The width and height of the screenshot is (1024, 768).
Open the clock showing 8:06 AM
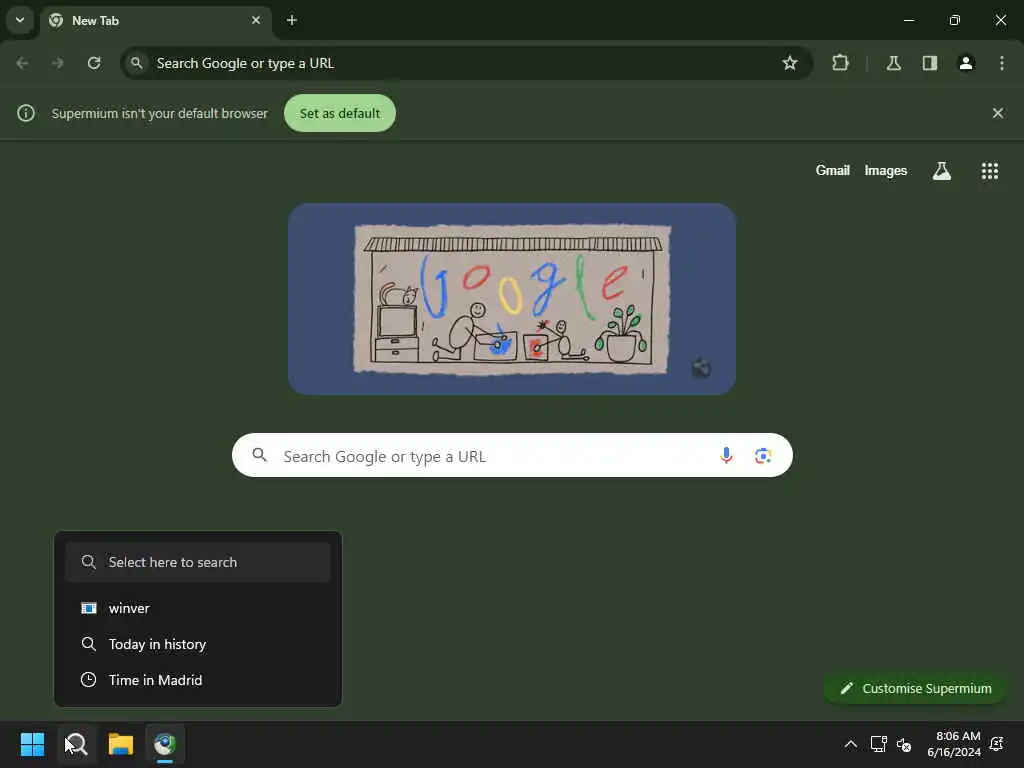954,744
